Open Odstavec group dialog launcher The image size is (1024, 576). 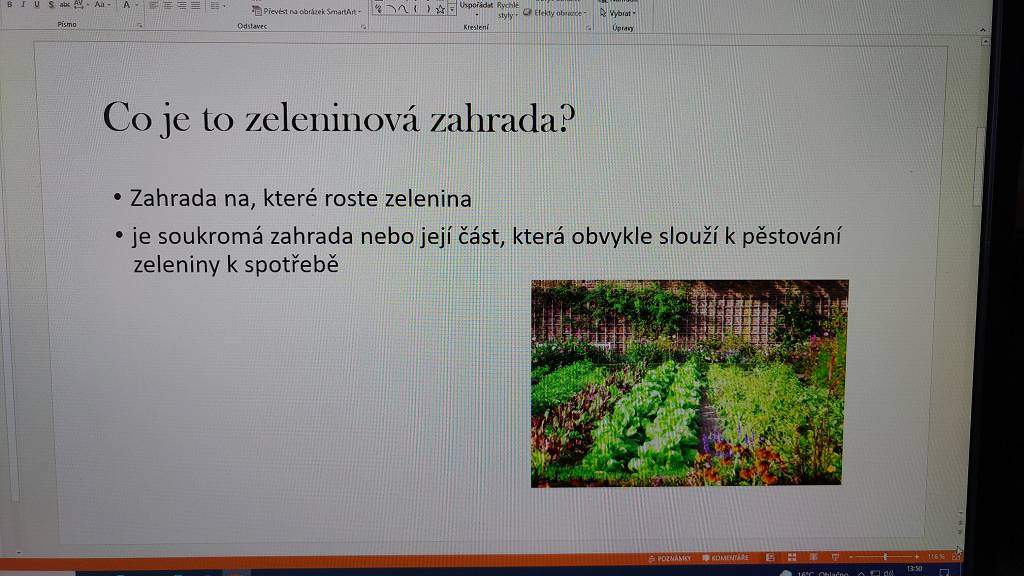[364, 27]
